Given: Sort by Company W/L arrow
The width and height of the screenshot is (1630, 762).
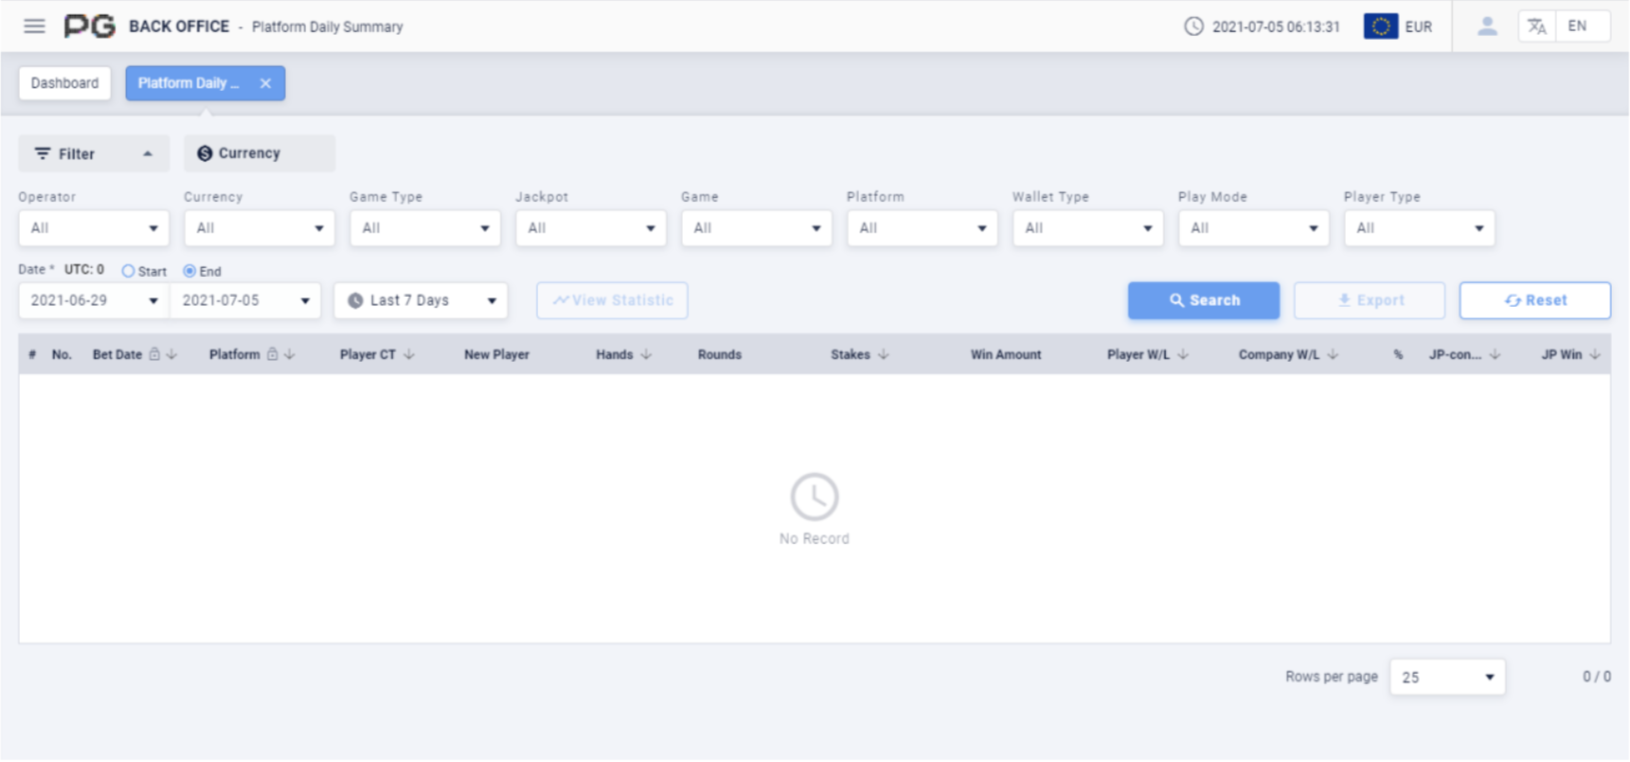Looking at the screenshot, I should click(x=1332, y=354).
